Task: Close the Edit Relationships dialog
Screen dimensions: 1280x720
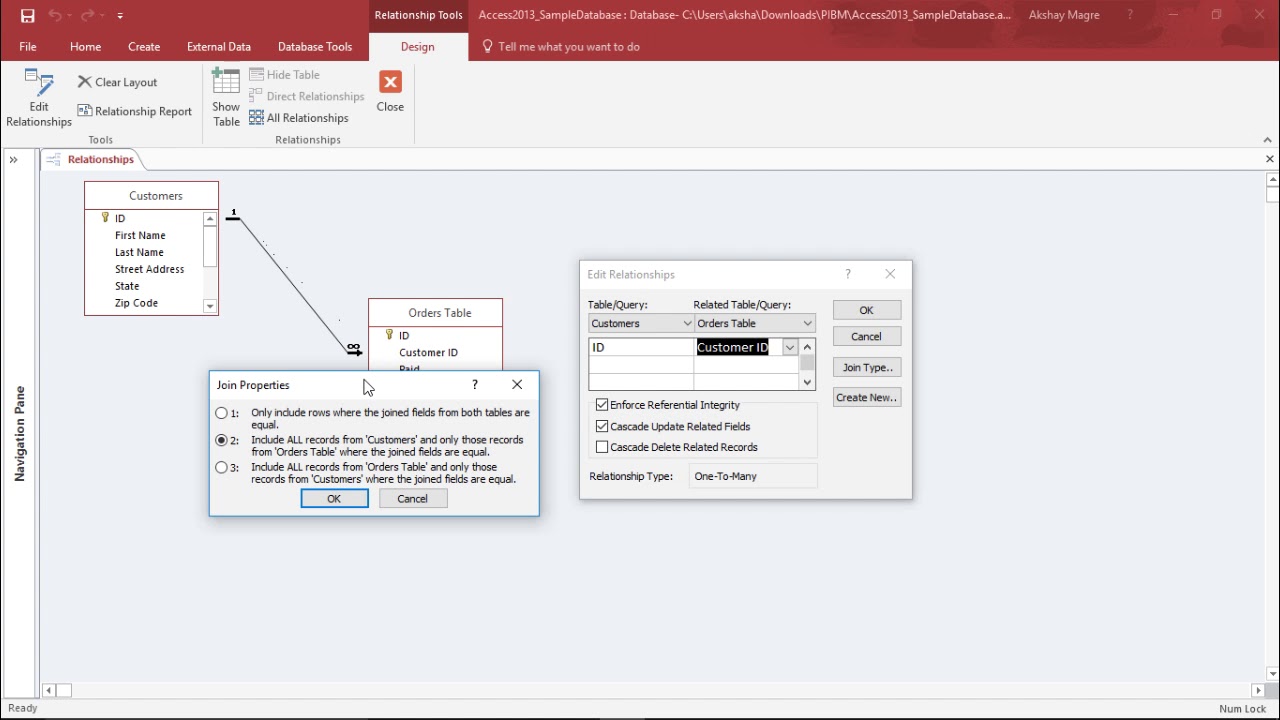Action: pyautogui.click(x=890, y=274)
